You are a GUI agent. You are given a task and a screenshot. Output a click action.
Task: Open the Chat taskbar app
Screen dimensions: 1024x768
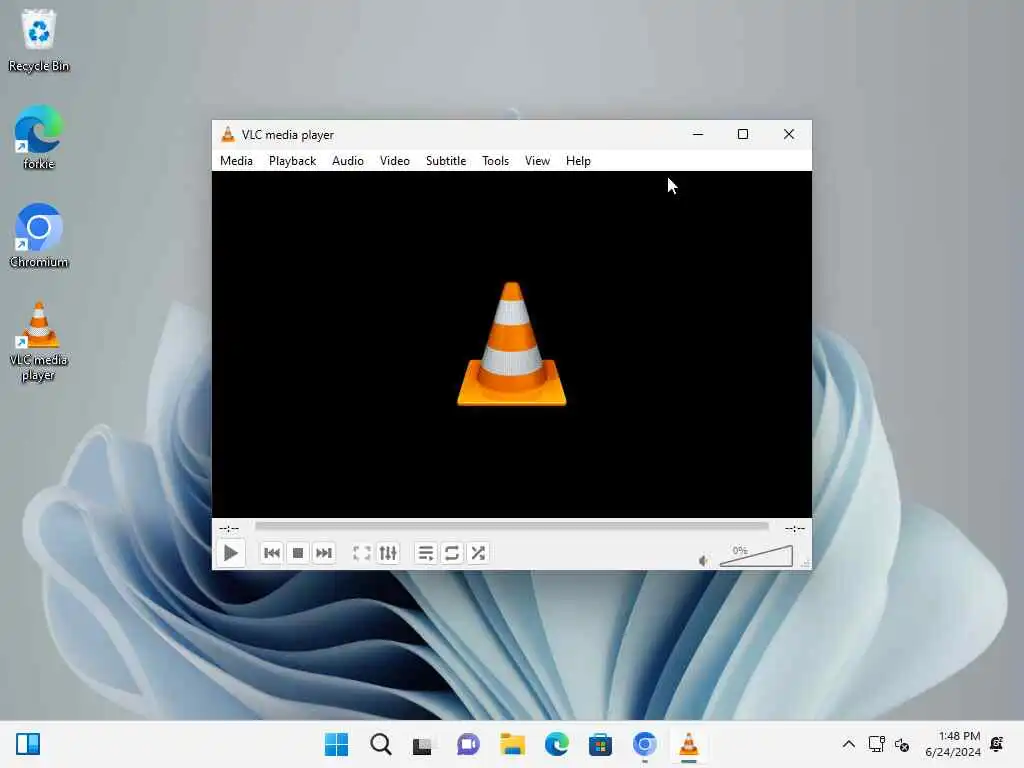(x=468, y=744)
